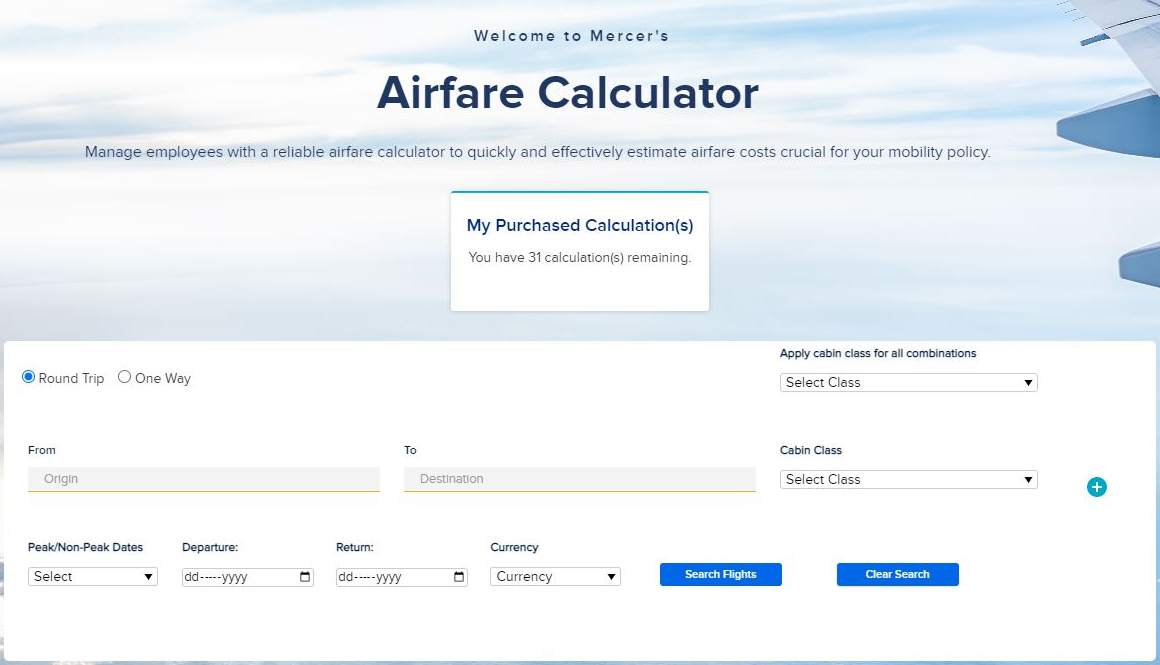Click the arrow on the Peak/Non-Peak Dates dropdown

(148, 576)
